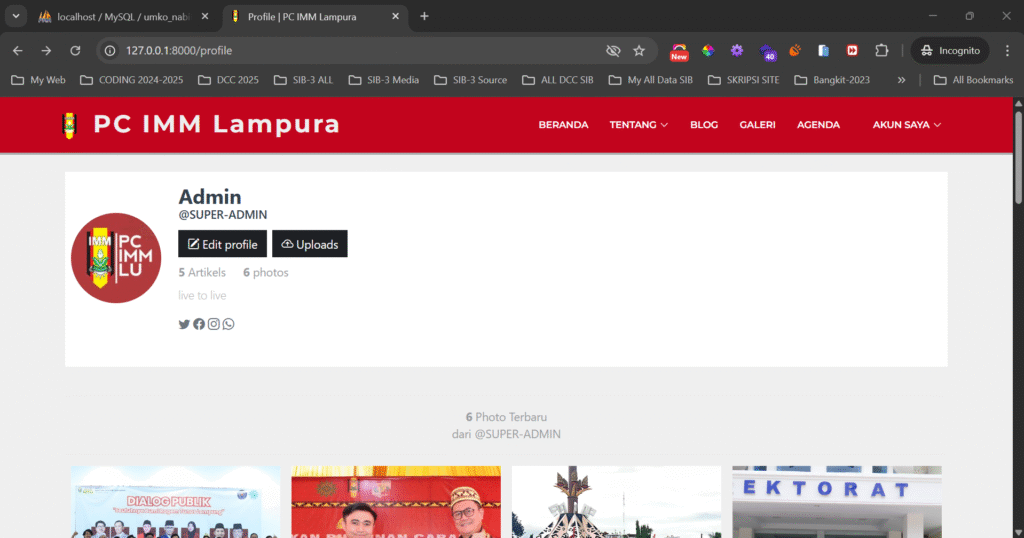Image resolution: width=1024 pixels, height=538 pixels.
Task: Click the Facebook social icon
Action: pyautogui.click(x=199, y=324)
